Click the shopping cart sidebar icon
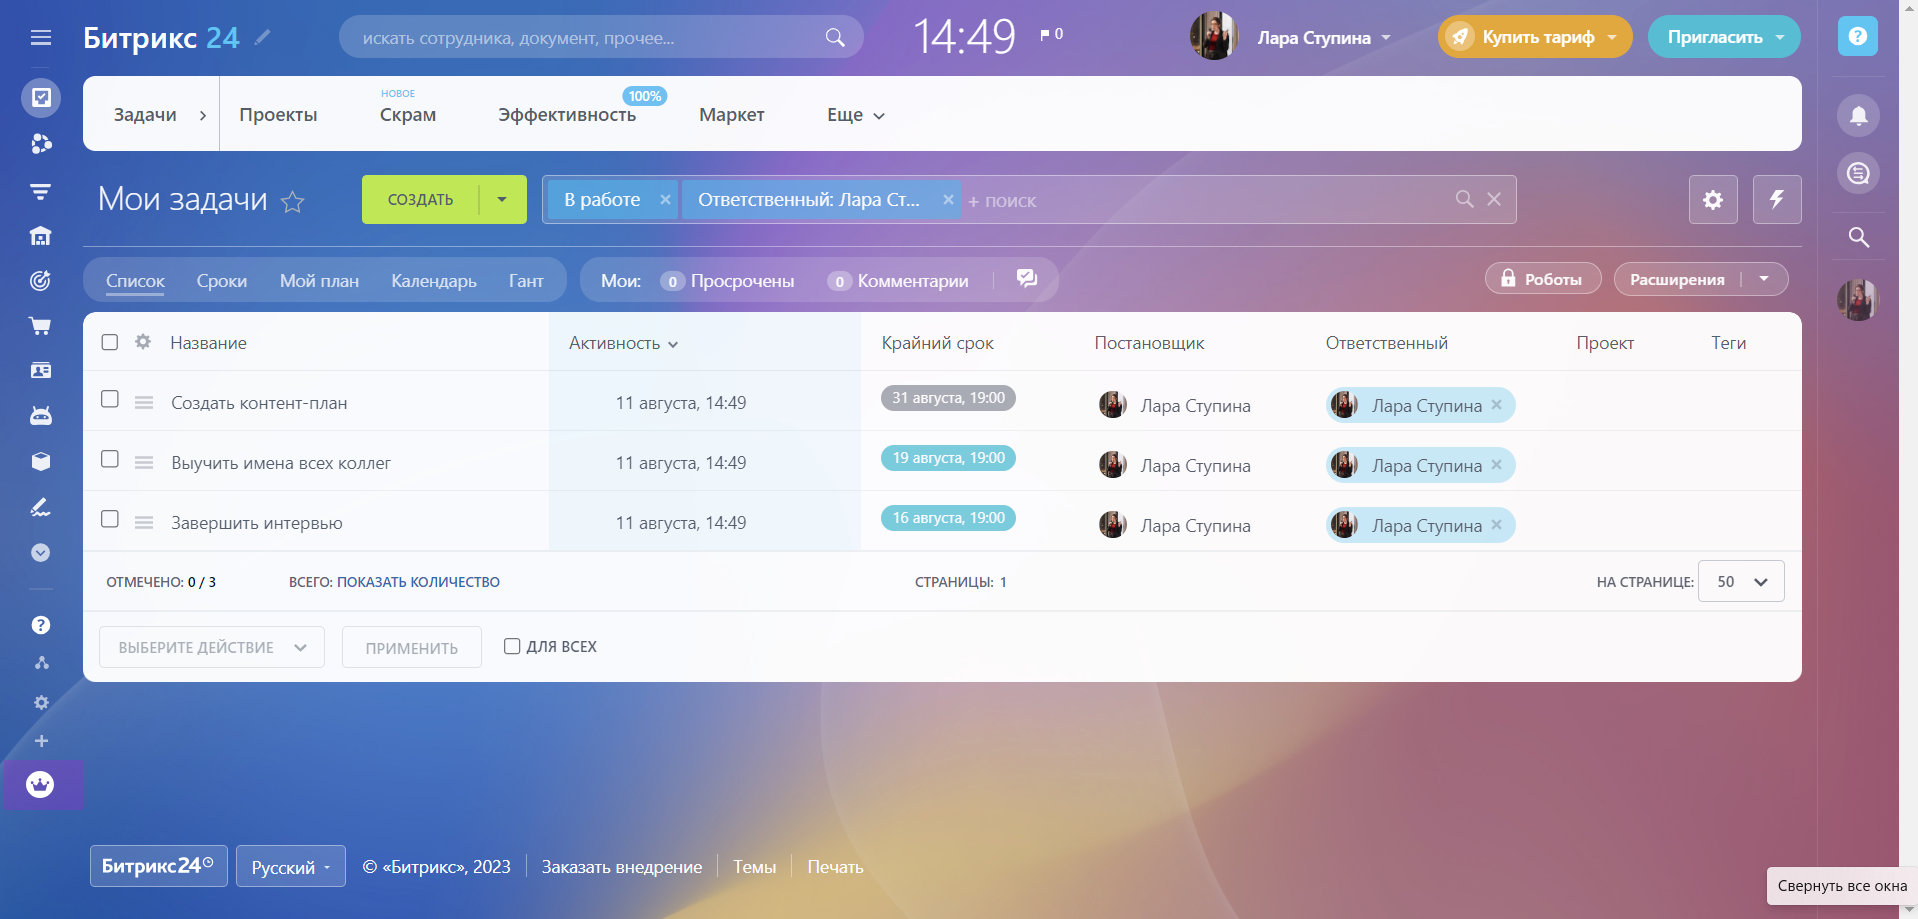This screenshot has width=1918, height=919. (41, 326)
